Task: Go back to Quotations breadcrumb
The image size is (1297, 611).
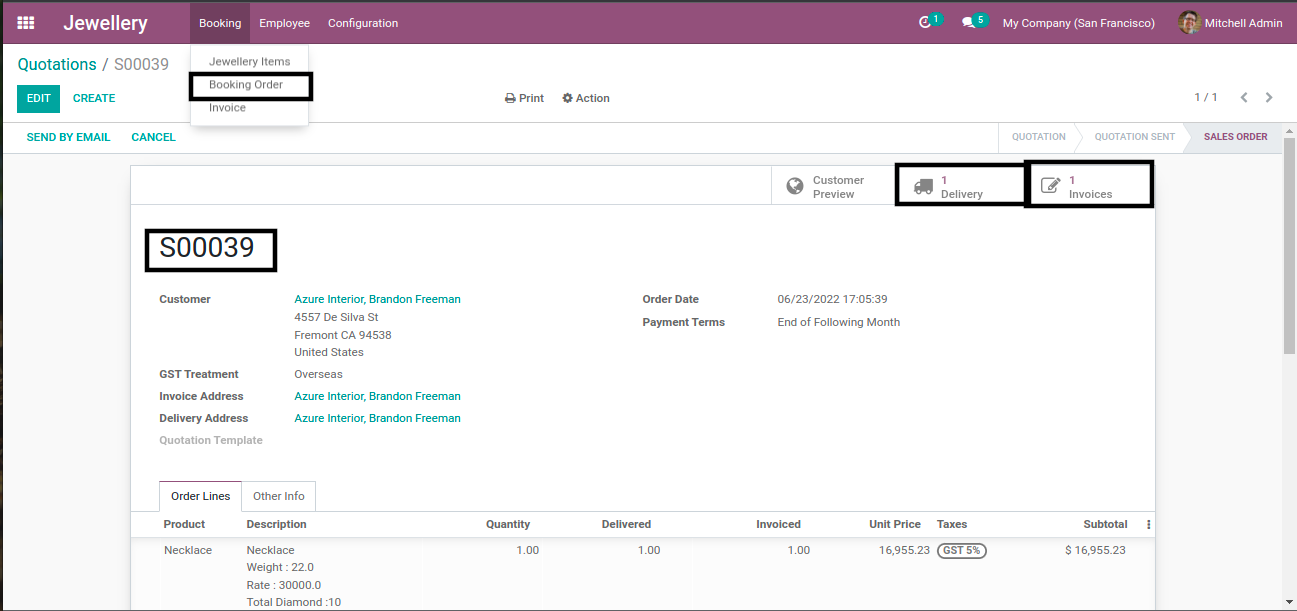Action: (x=57, y=64)
